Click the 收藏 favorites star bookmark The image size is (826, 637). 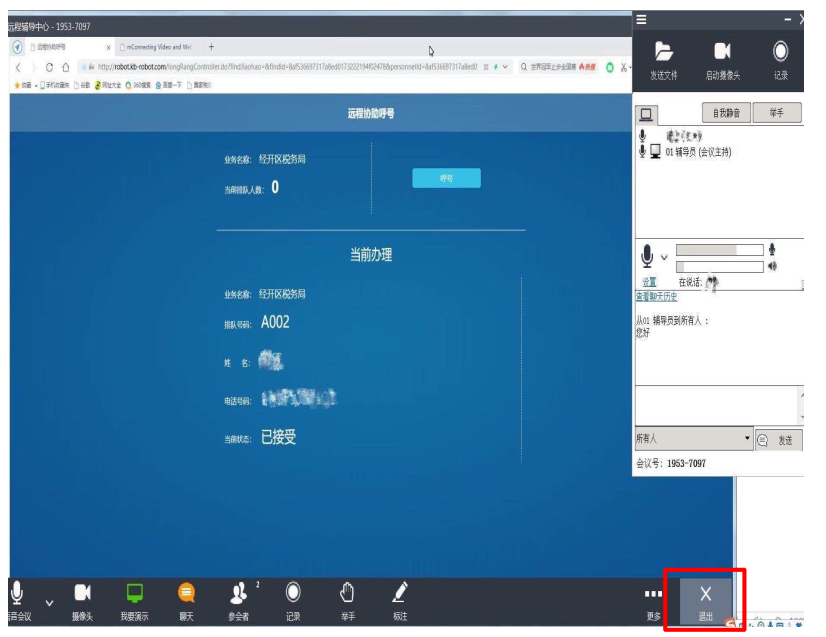point(23,85)
